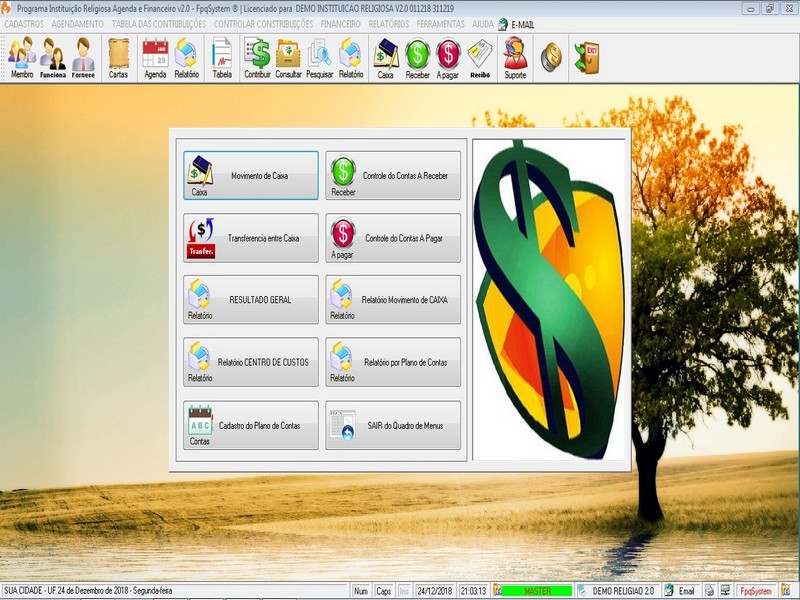
Task: Open the FINANCEIRO menu
Action: (340, 24)
